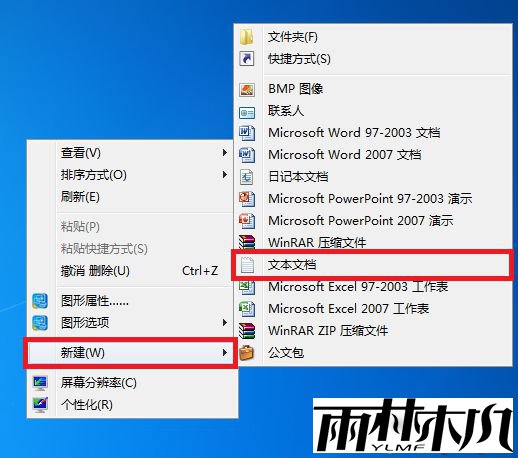Image resolution: width=518 pixels, height=458 pixels.
Task: Click the journal icon beside 日记本文档
Action: (x=247, y=177)
